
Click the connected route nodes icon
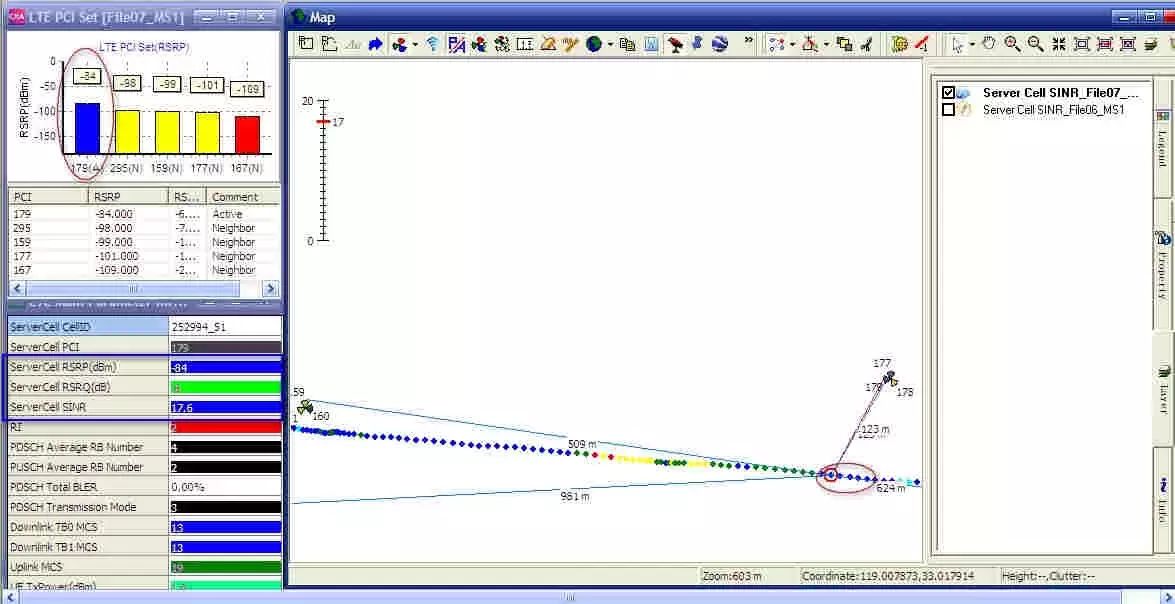776,44
